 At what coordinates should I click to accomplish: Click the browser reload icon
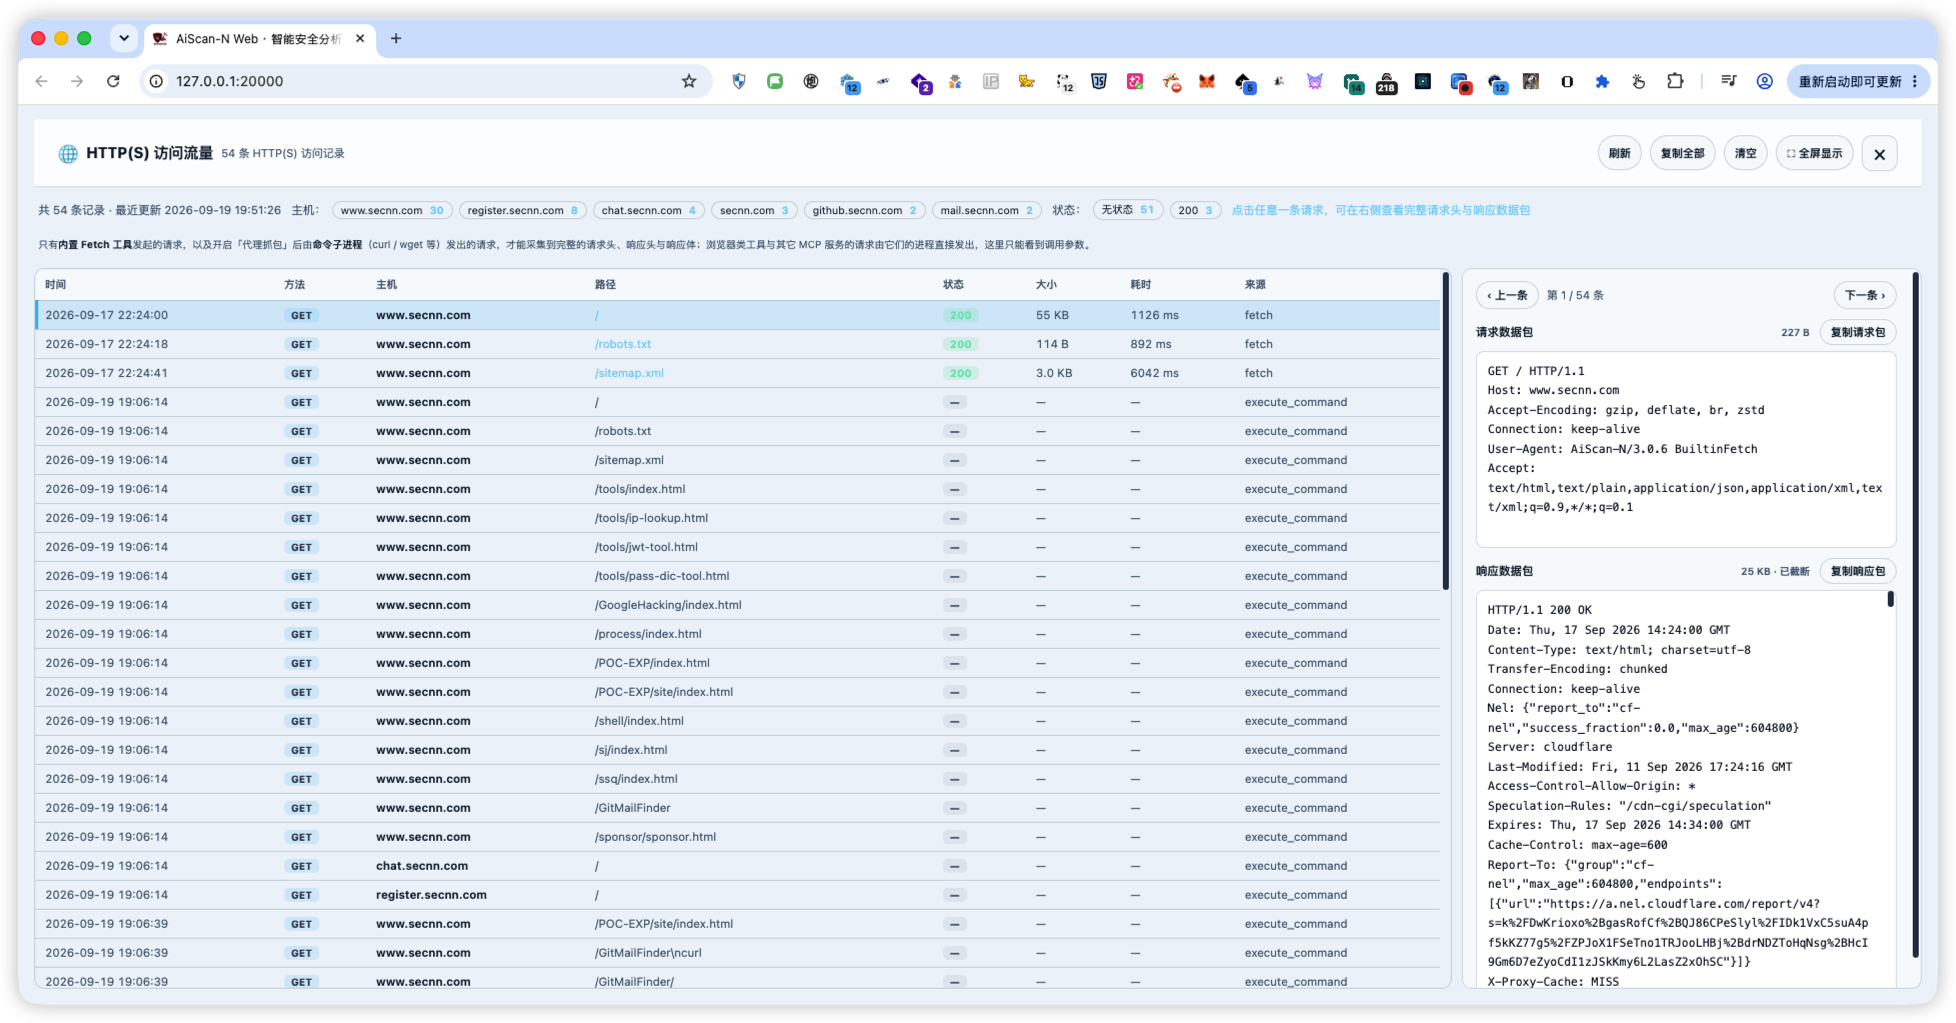click(113, 81)
